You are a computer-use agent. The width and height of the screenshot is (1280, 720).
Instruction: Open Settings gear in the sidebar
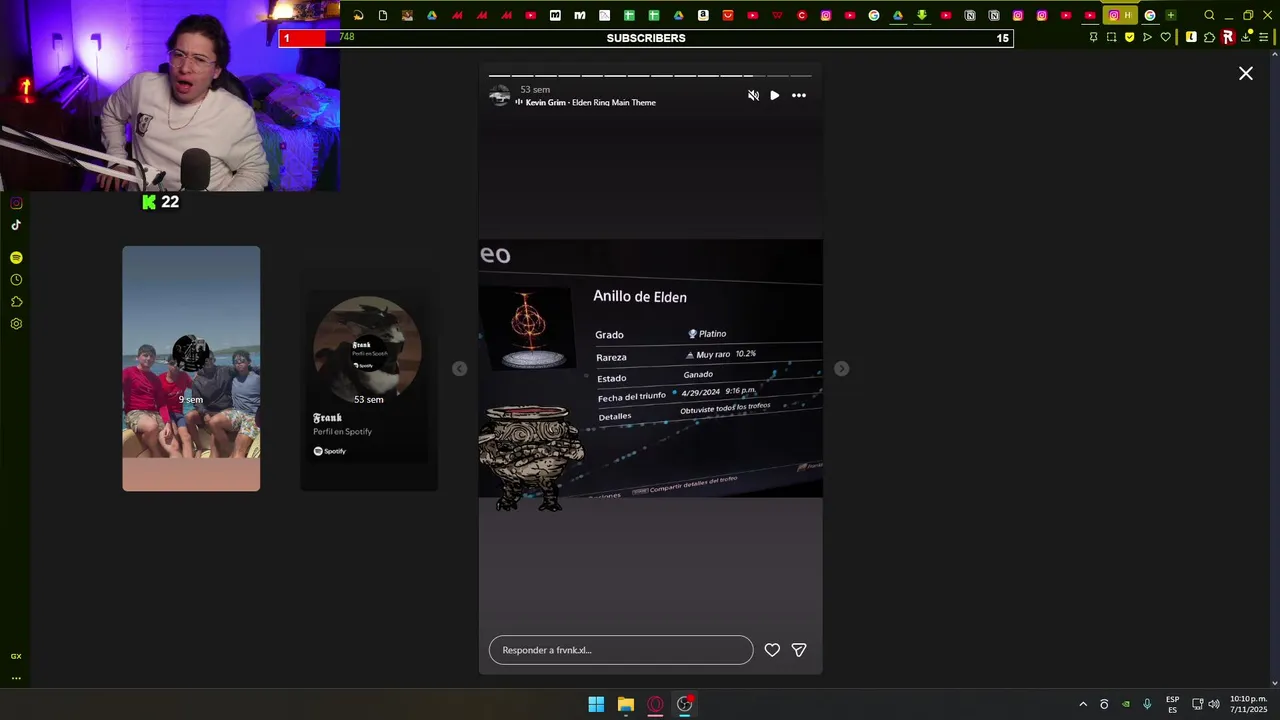16,324
